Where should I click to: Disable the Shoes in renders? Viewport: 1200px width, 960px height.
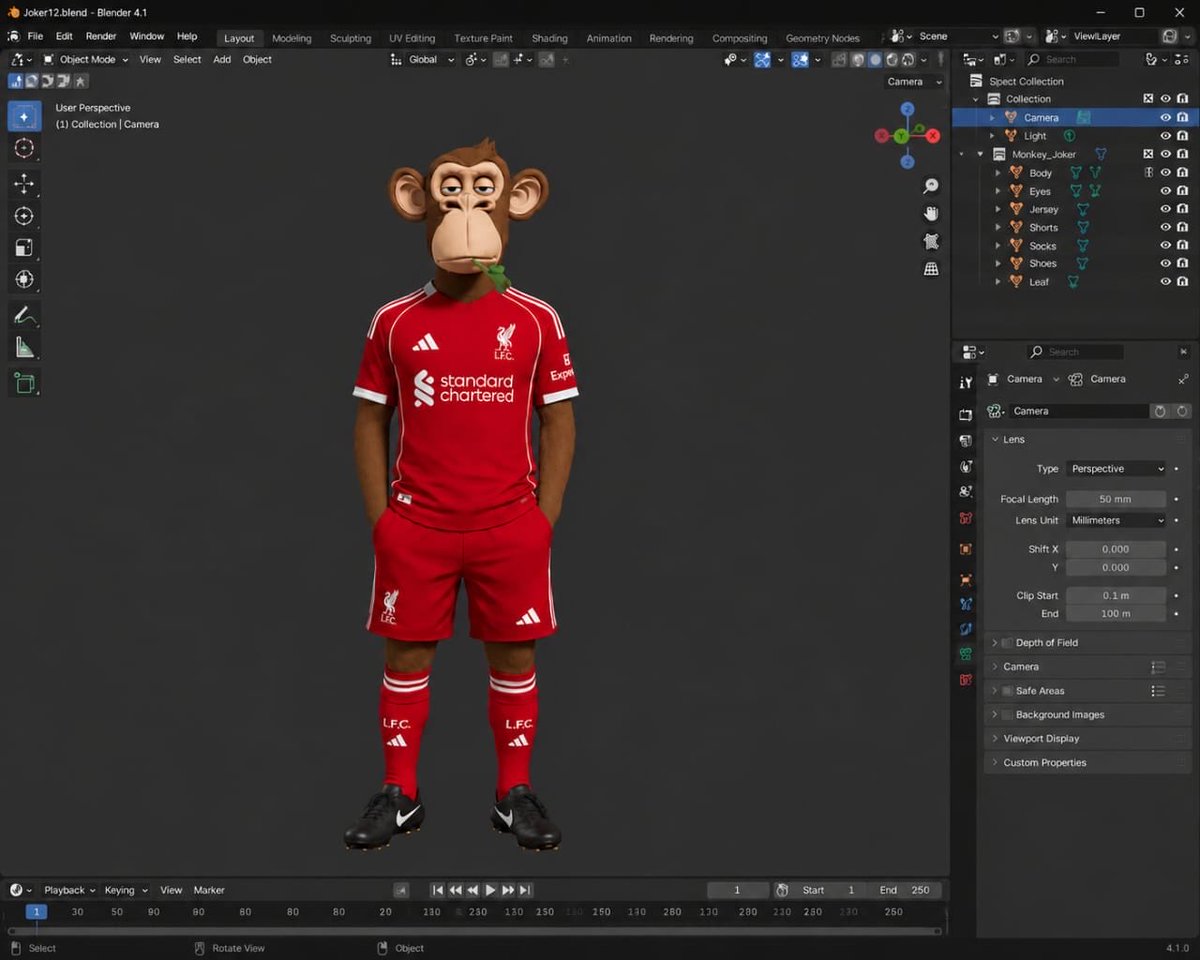pos(1182,264)
